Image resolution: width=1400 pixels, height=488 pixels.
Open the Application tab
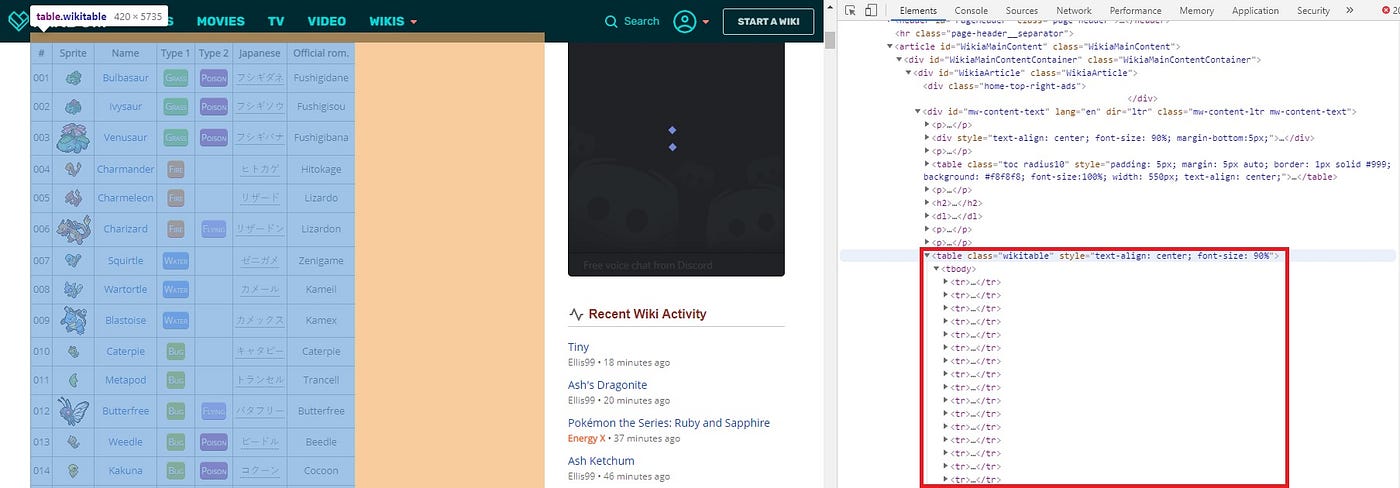coord(1255,10)
